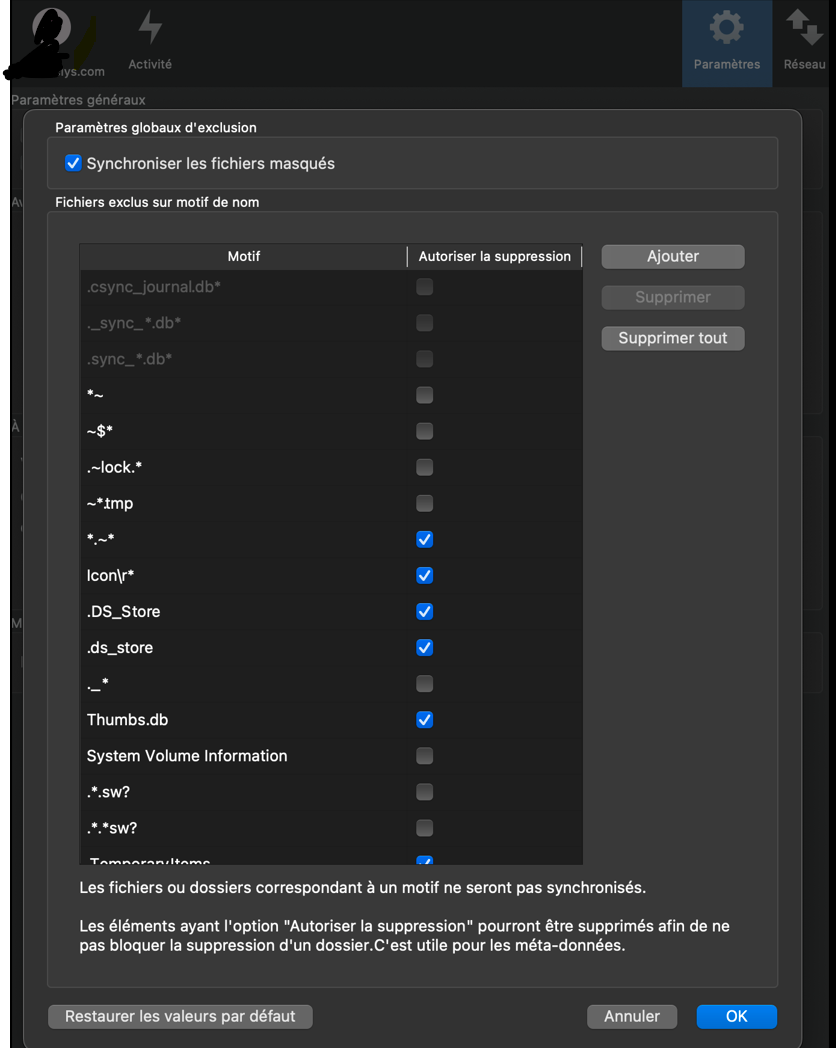Uncheck the Thumbs.db suppression checkbox
Screen dimensions: 836x1048
click(424, 720)
